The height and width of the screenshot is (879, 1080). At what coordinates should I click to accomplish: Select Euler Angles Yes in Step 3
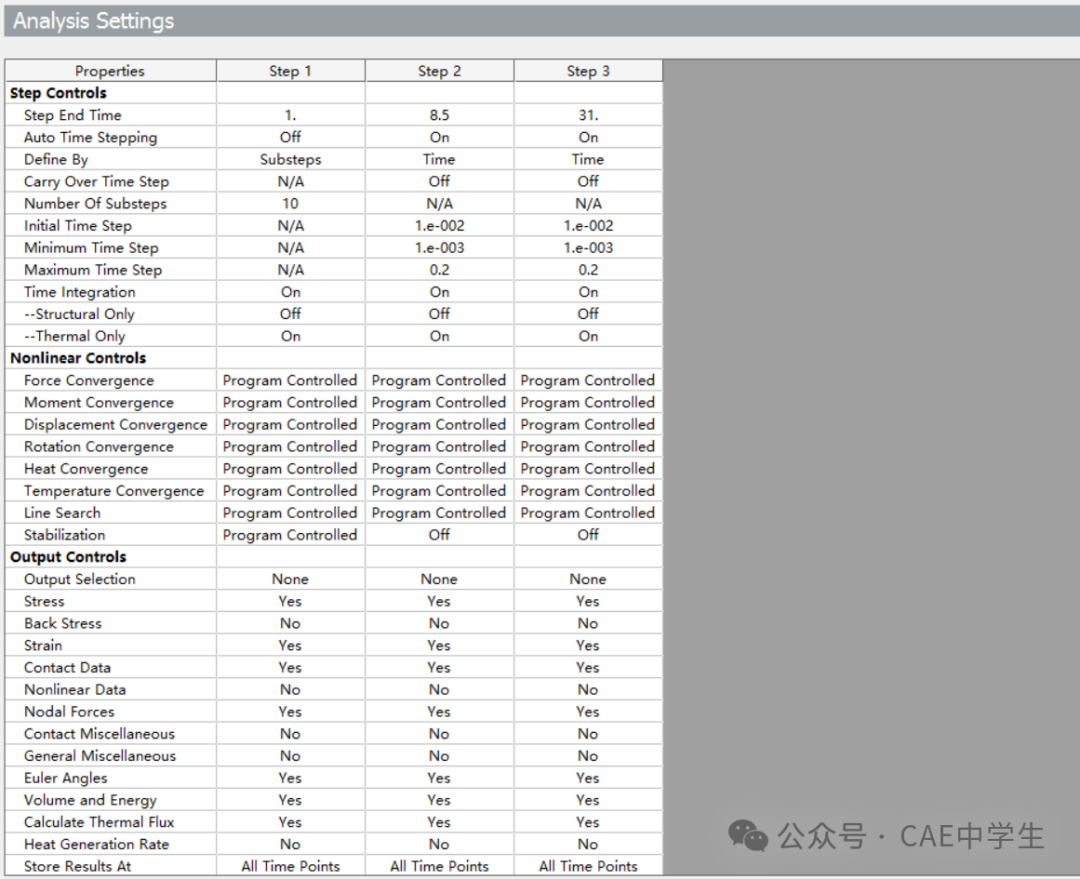click(x=588, y=778)
